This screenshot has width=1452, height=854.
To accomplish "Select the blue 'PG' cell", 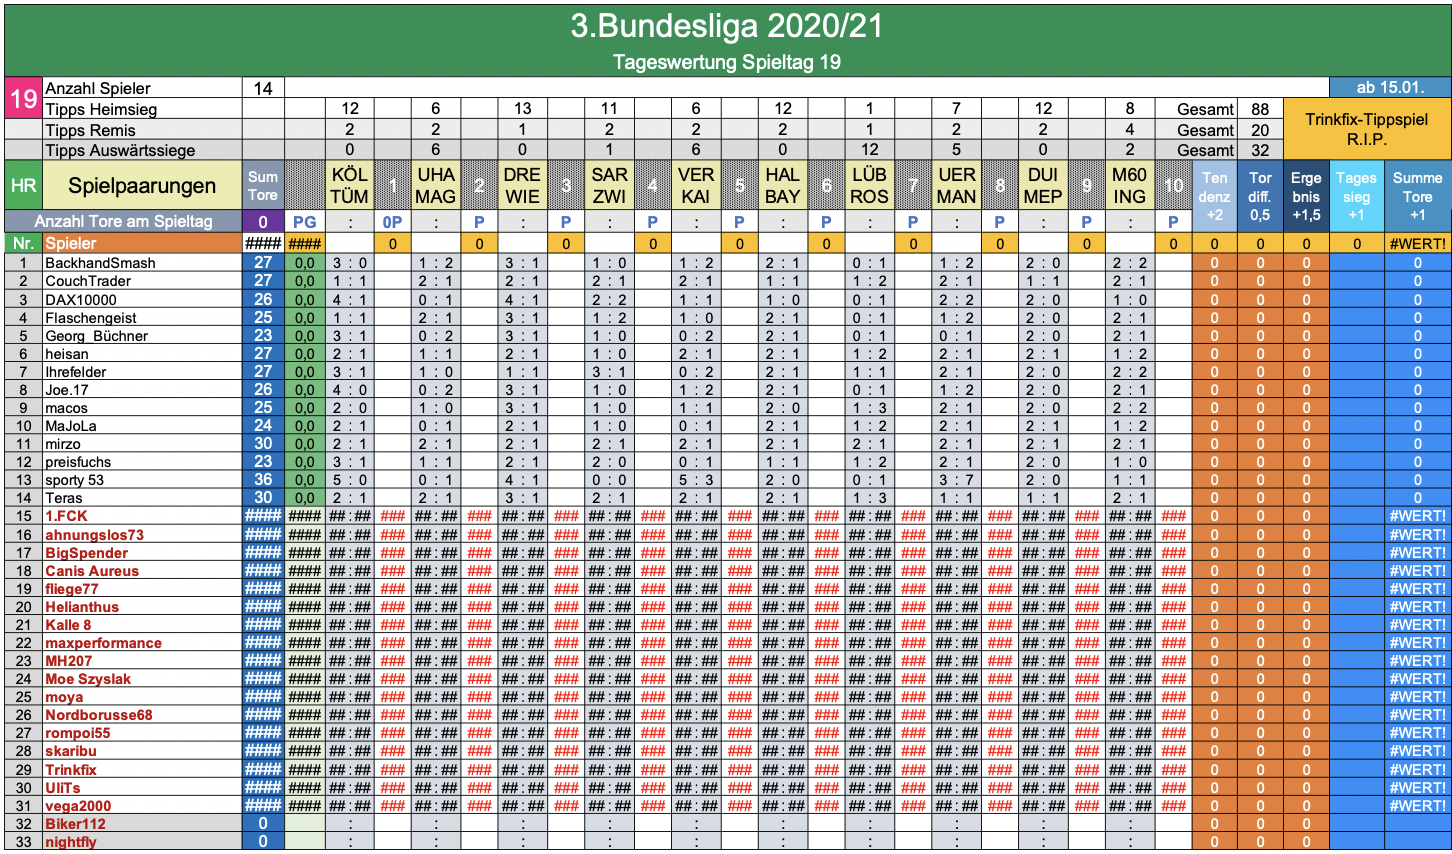I will pyautogui.click(x=305, y=221).
